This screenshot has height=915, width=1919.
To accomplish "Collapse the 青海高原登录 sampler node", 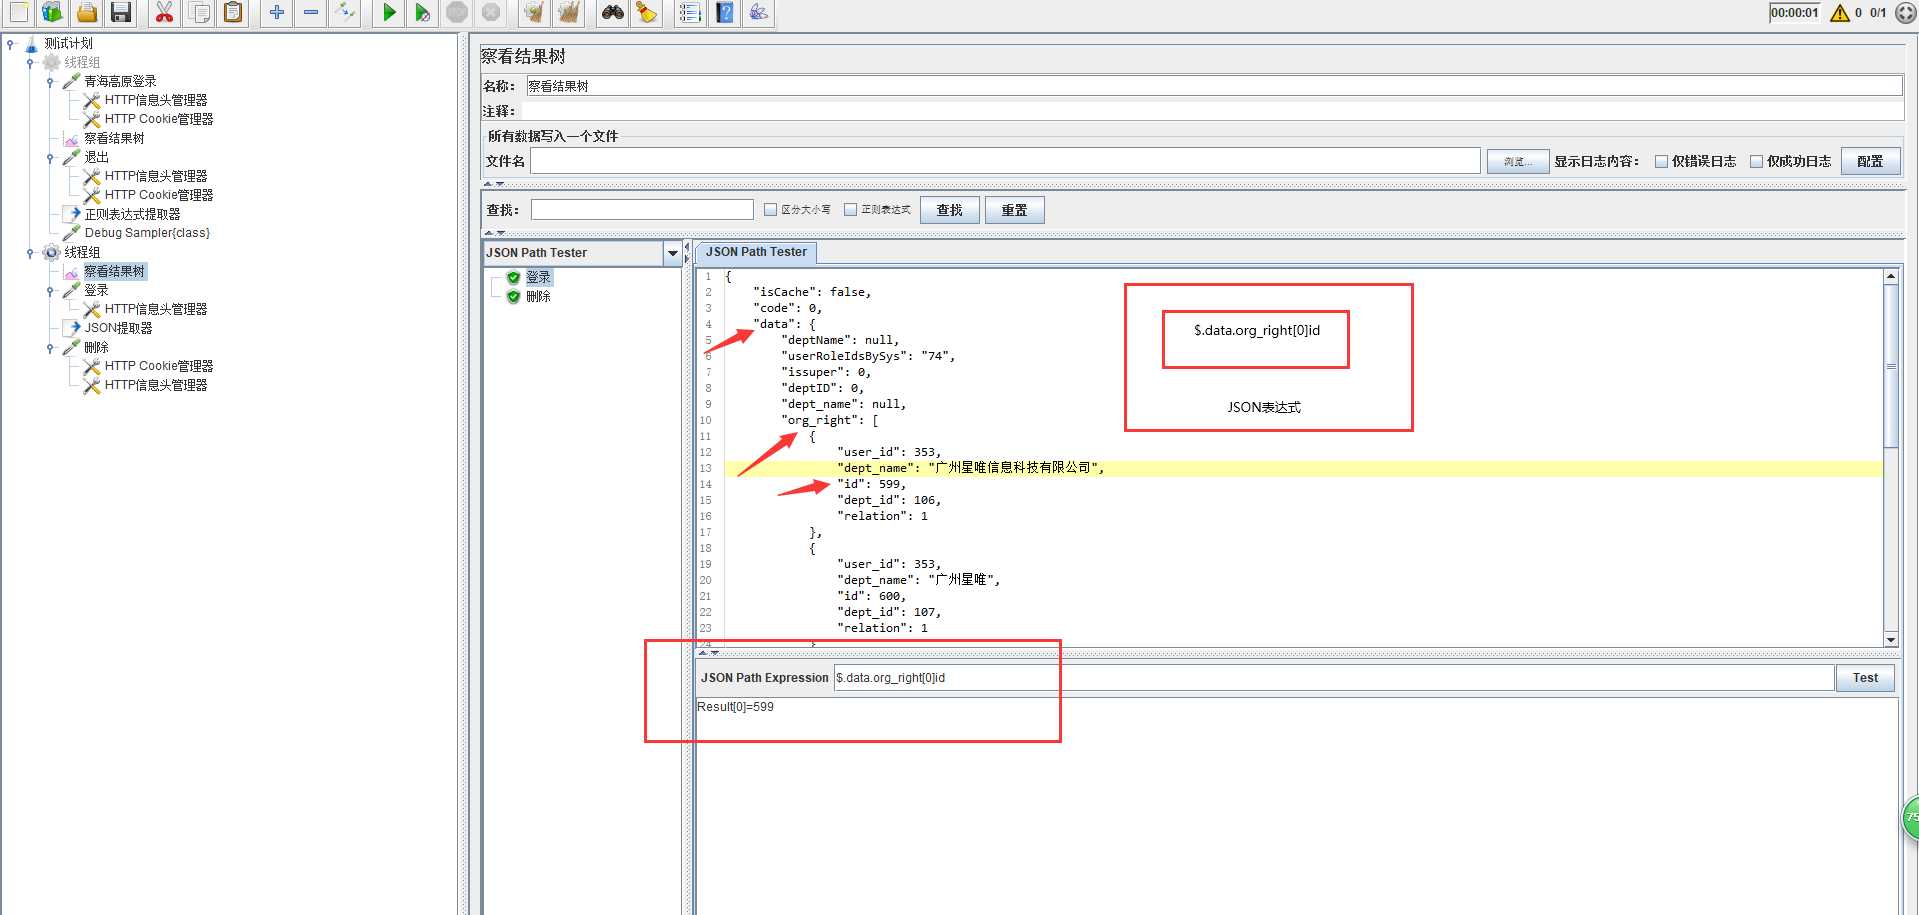I will 50,82.
